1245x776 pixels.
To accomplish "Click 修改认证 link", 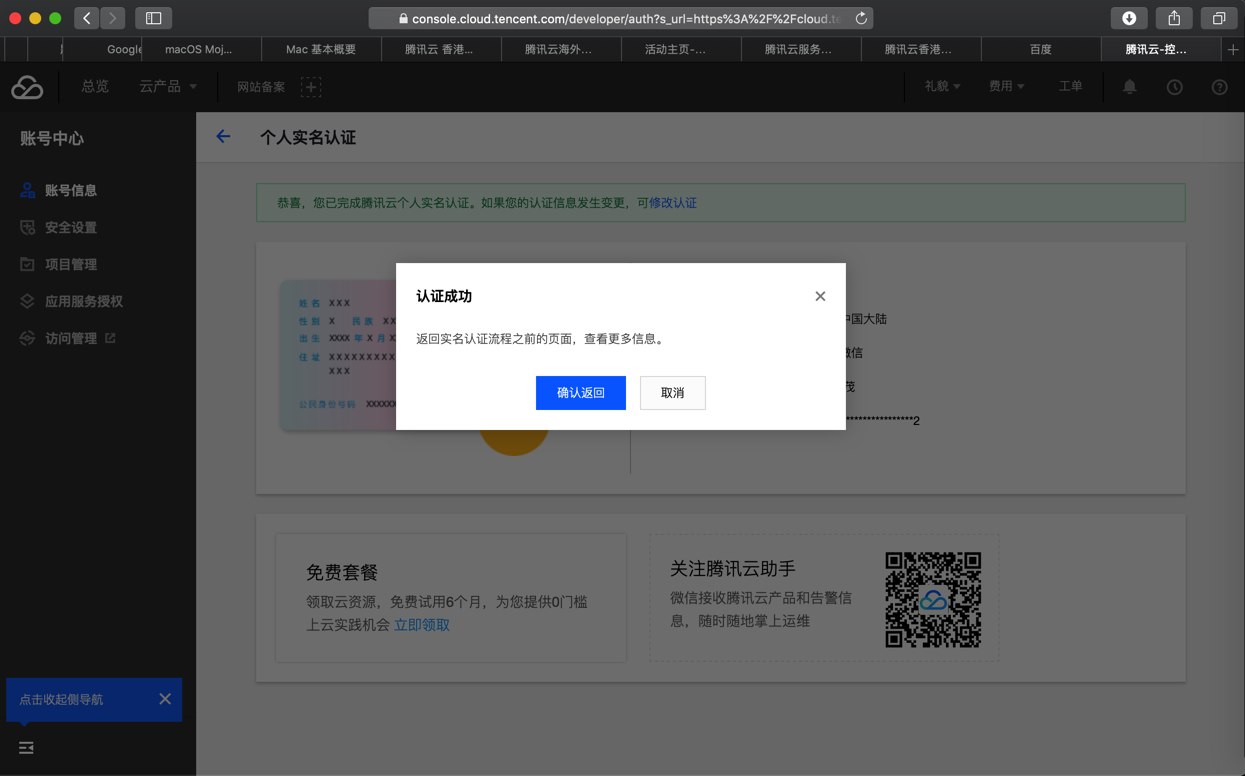I will (x=673, y=203).
